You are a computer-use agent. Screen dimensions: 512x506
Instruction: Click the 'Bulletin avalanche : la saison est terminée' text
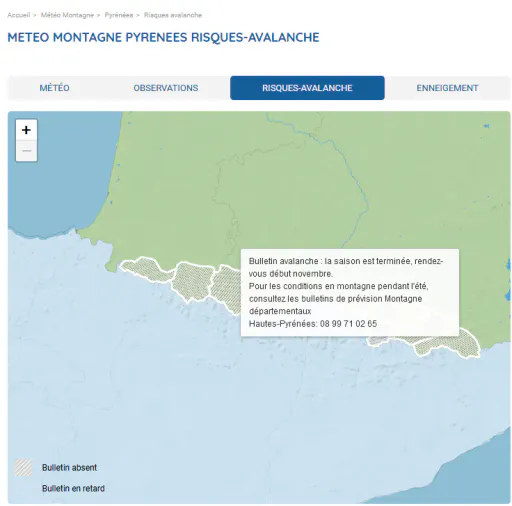coord(329,261)
